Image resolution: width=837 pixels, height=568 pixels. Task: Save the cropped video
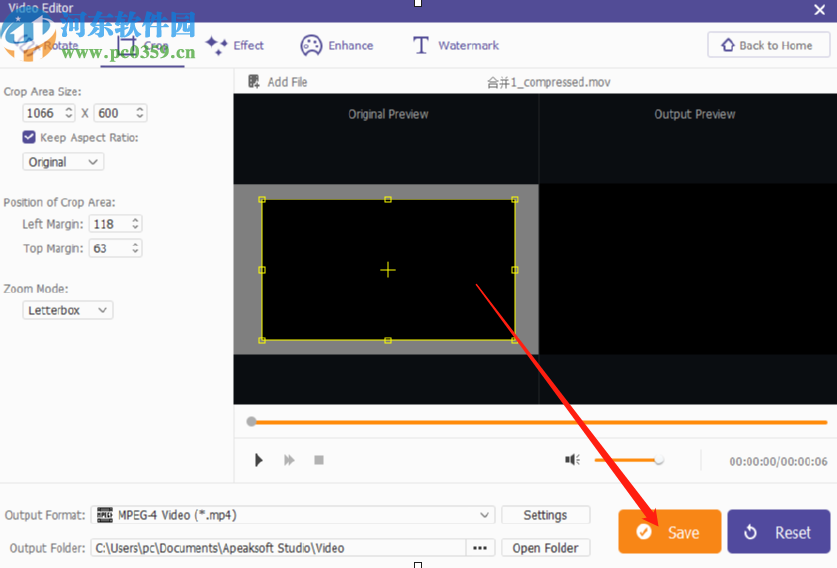(669, 532)
